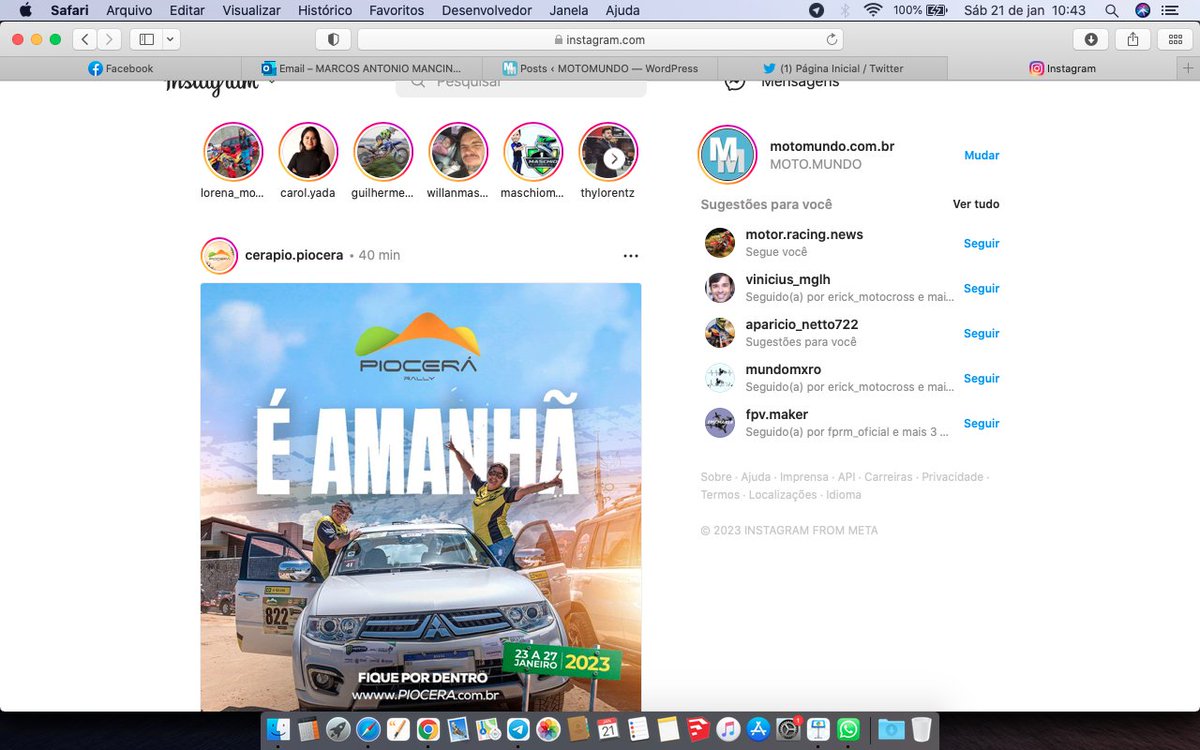This screenshot has width=1200, height=750.
Task: Open carol.yada story bubble
Action: click(308, 152)
